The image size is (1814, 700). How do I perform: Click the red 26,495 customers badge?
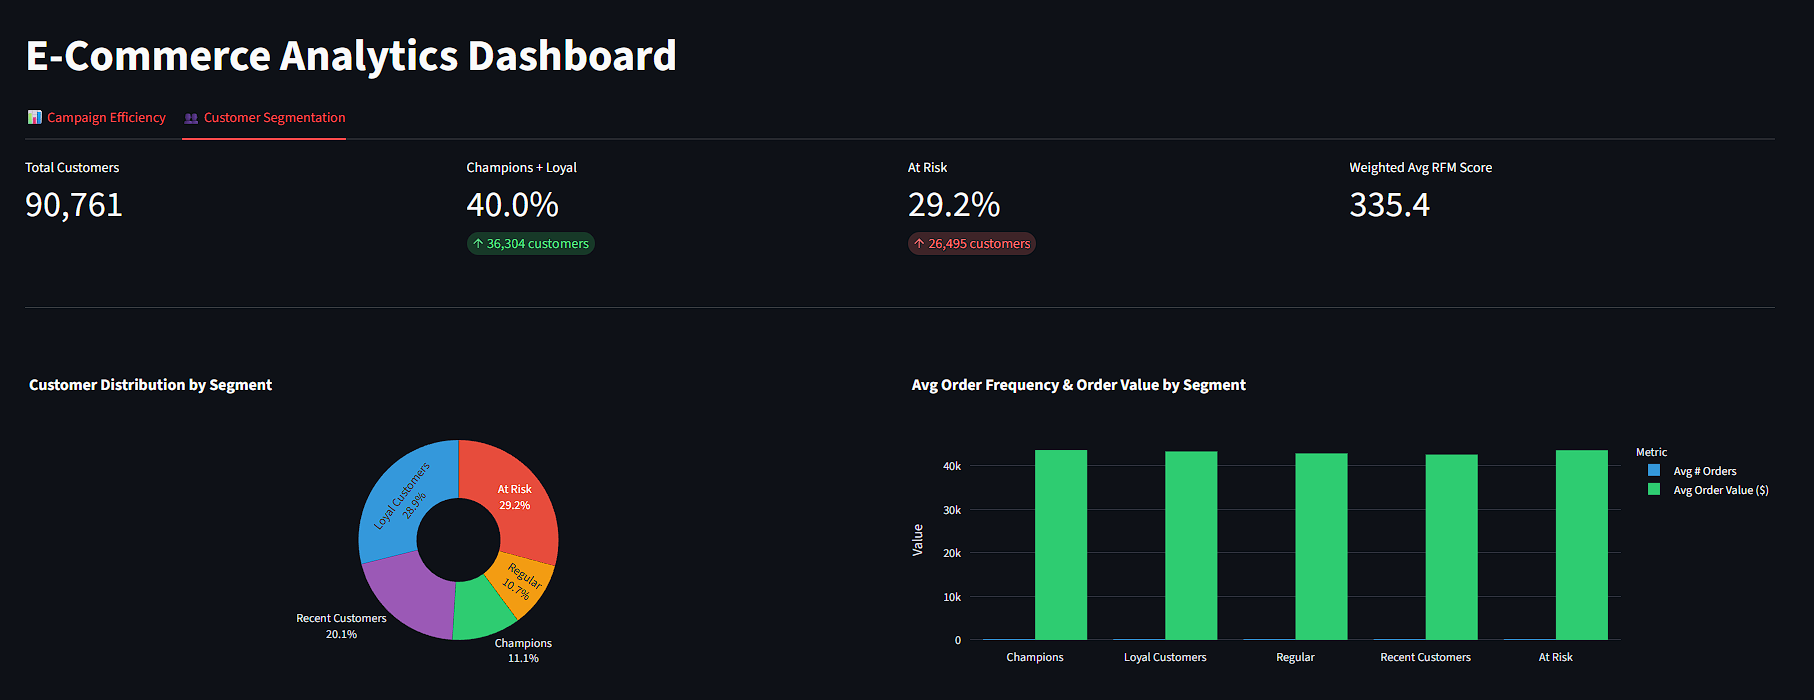[x=971, y=243]
